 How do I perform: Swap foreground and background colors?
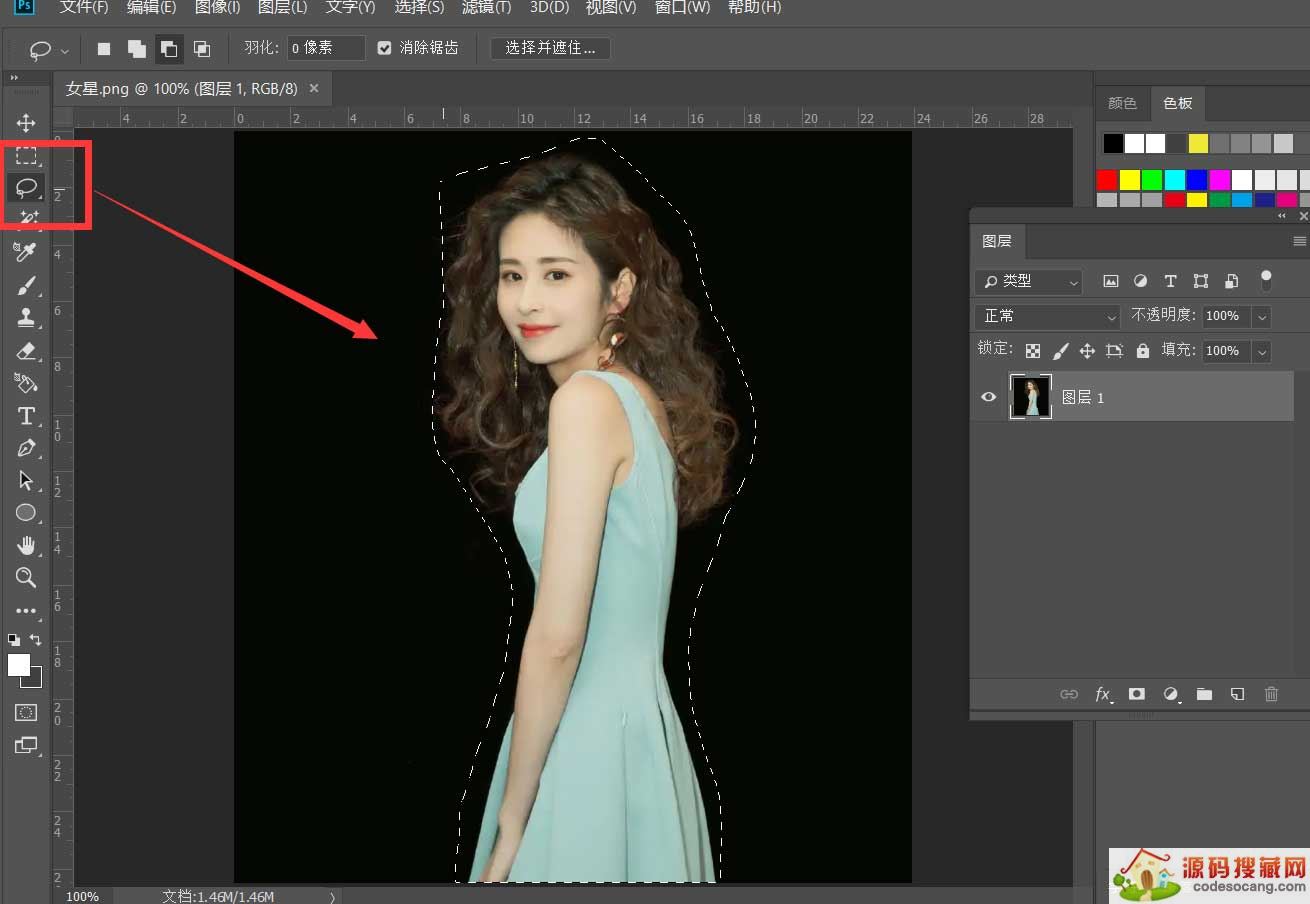[x=36, y=639]
